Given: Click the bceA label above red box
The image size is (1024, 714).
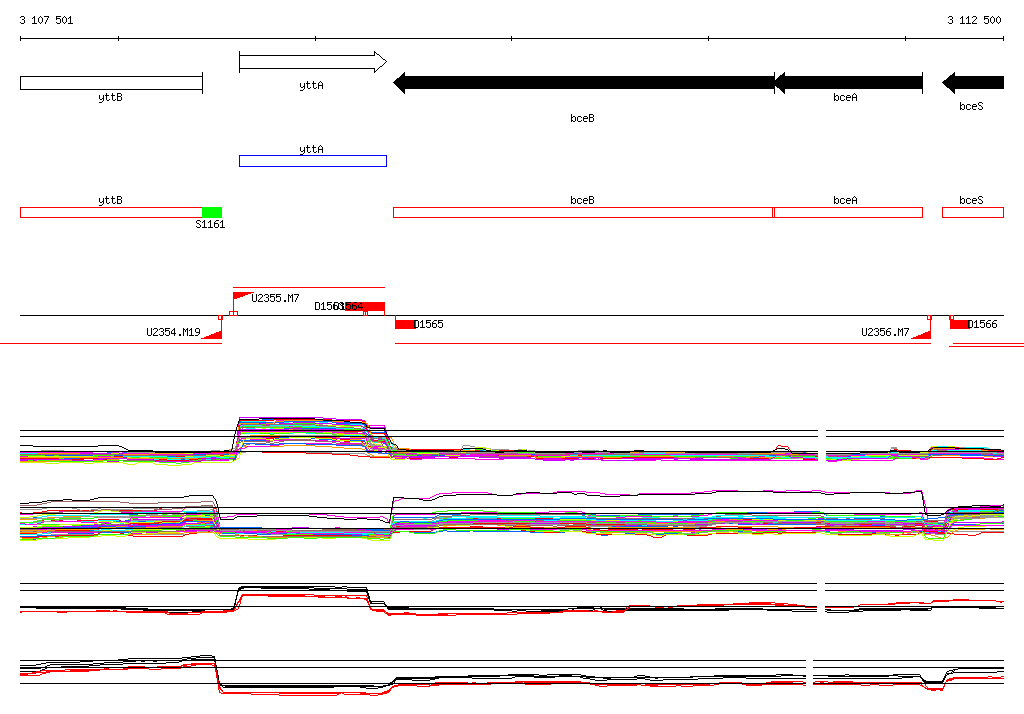Looking at the screenshot, I should pos(845,200).
